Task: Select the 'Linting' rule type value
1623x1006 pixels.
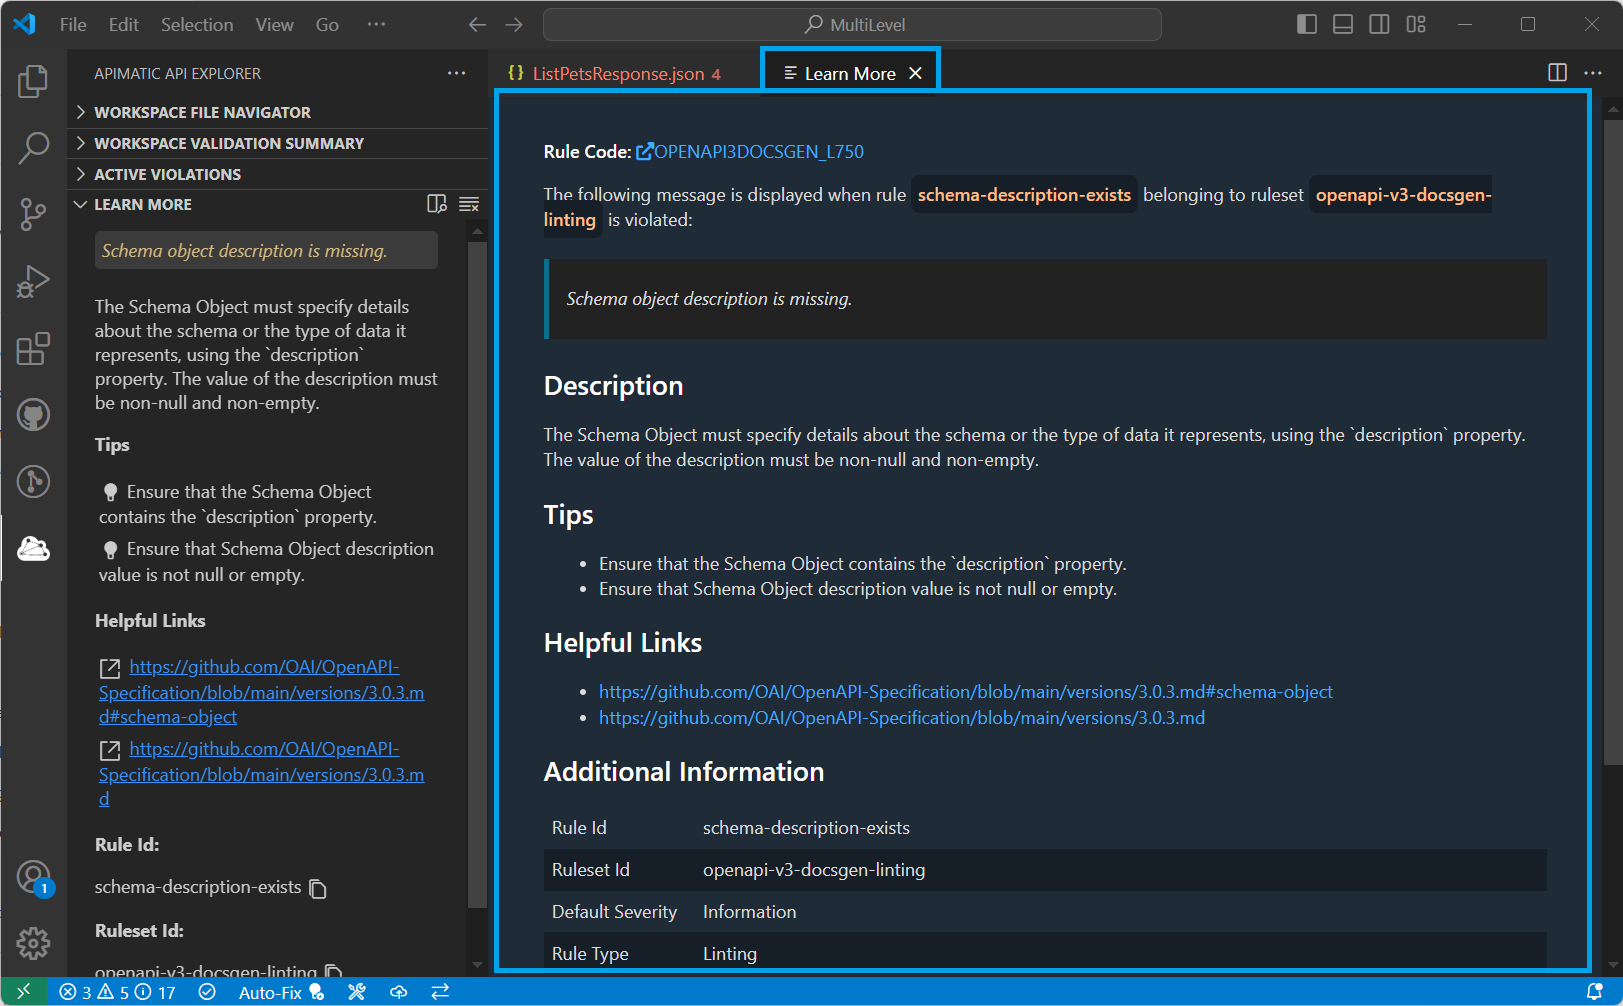Action: 730,954
